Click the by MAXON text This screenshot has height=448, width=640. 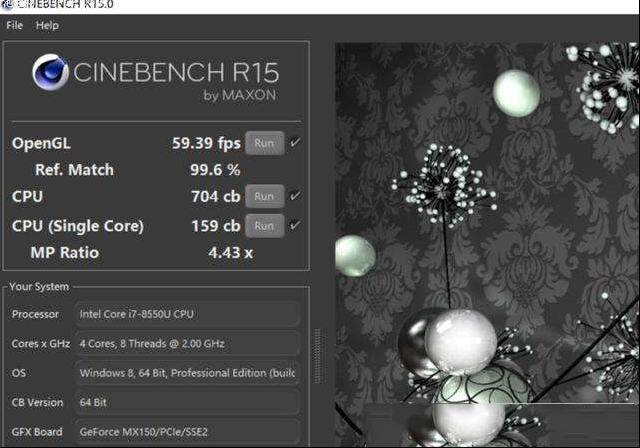(x=240, y=95)
